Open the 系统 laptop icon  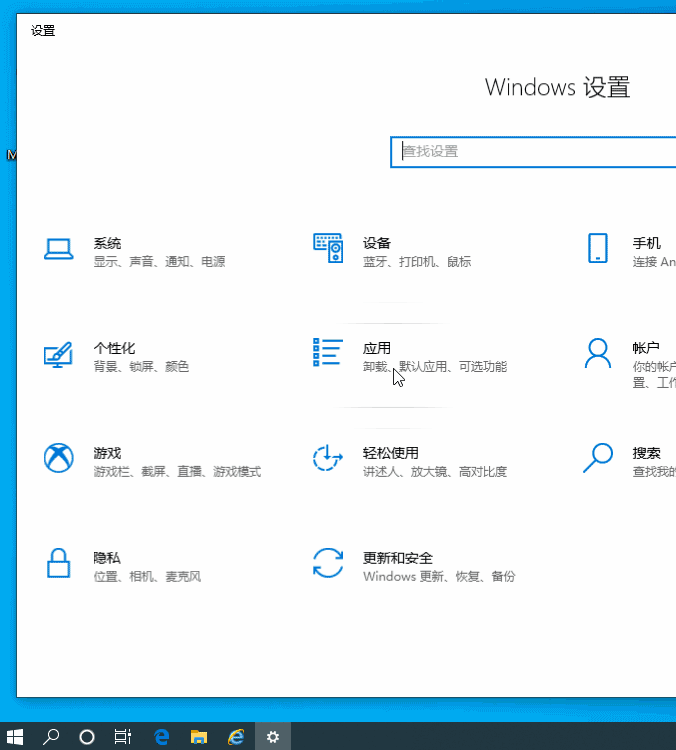(x=58, y=249)
